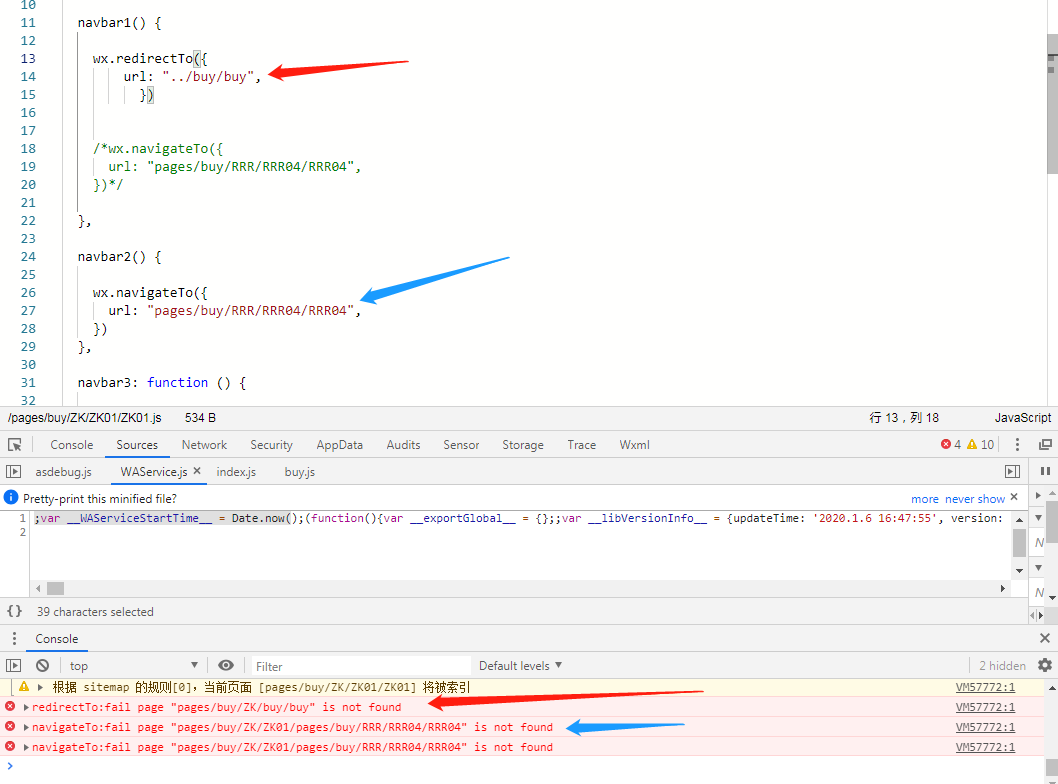Click the url "../buy/buy" string
This screenshot has height=784, width=1058.
coord(208,76)
